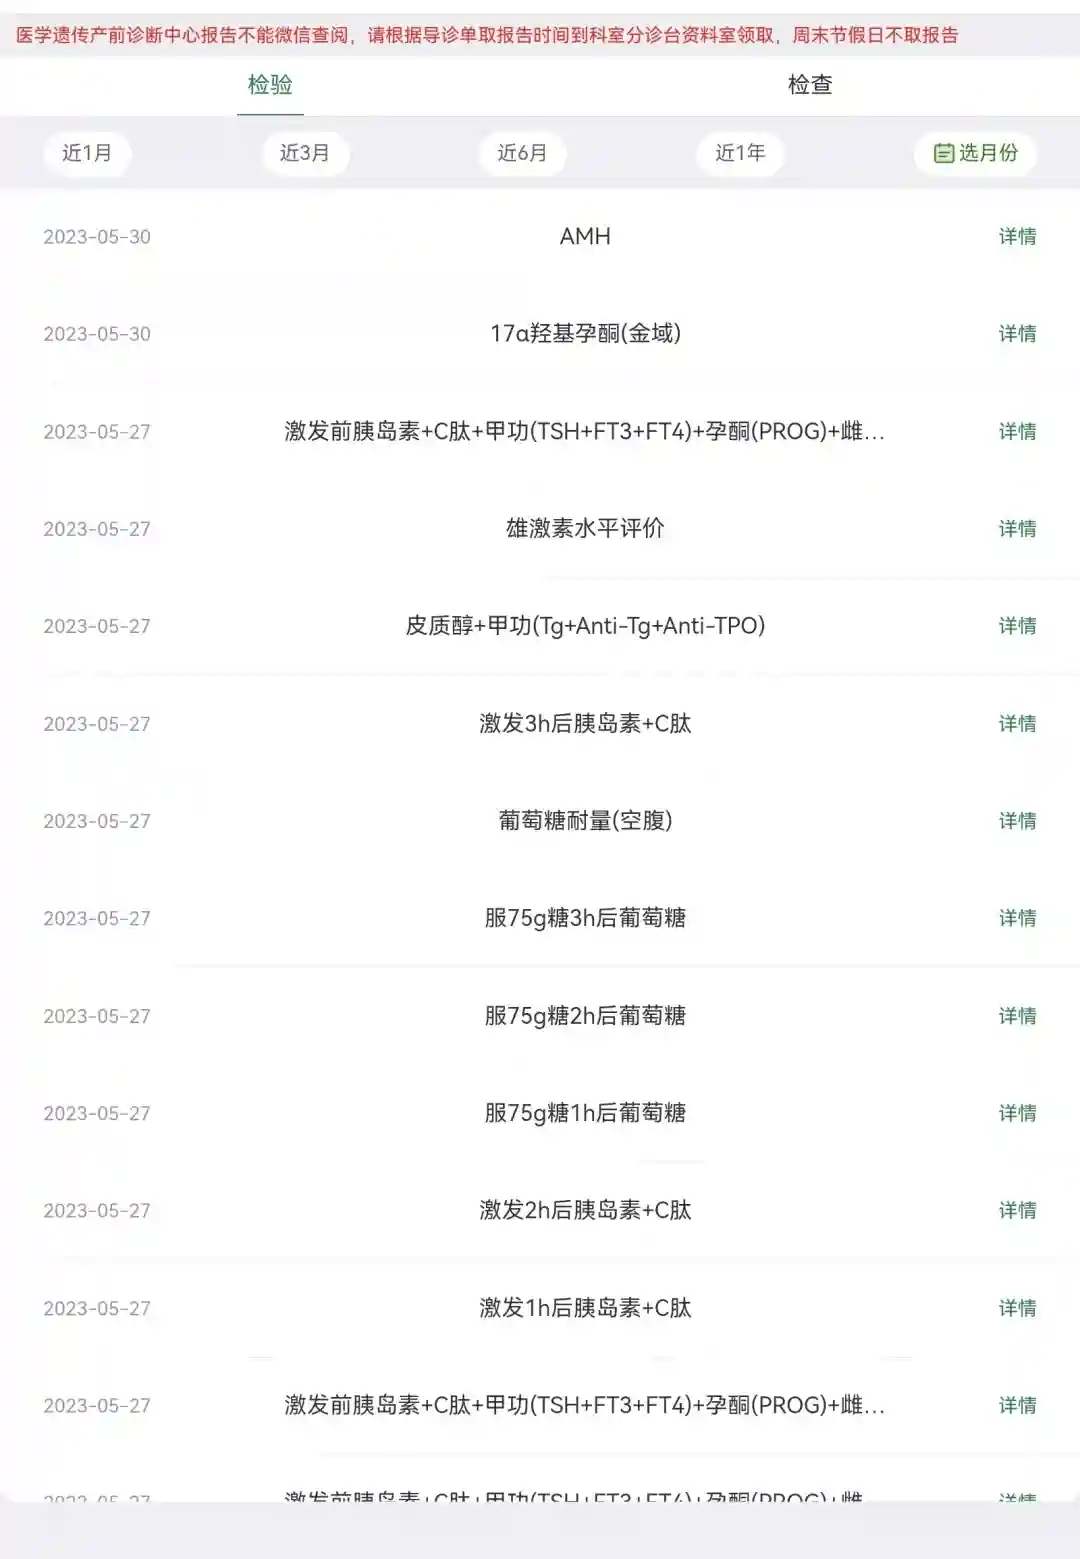Select the 服75g糖1h后葡萄糖 report row
This screenshot has width=1080, height=1559.
click(585, 1113)
